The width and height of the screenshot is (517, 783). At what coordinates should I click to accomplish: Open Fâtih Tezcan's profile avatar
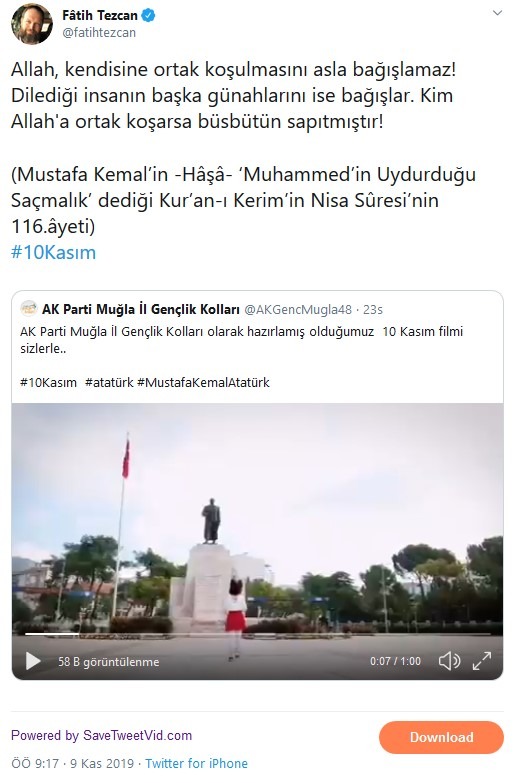pyautogui.click(x=32, y=24)
